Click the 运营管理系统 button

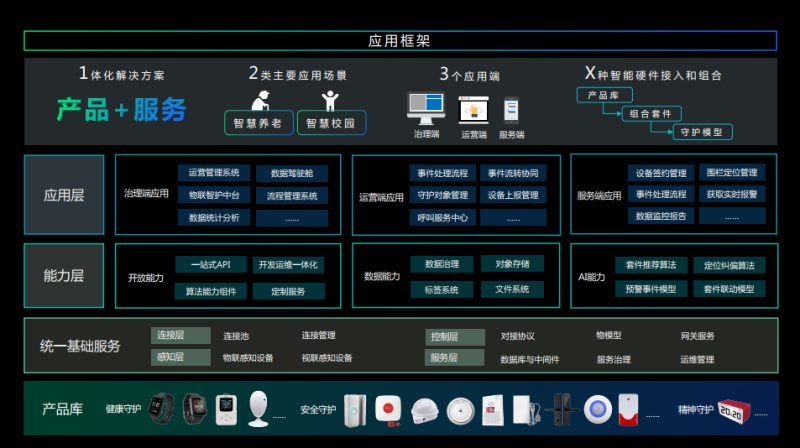(x=214, y=172)
